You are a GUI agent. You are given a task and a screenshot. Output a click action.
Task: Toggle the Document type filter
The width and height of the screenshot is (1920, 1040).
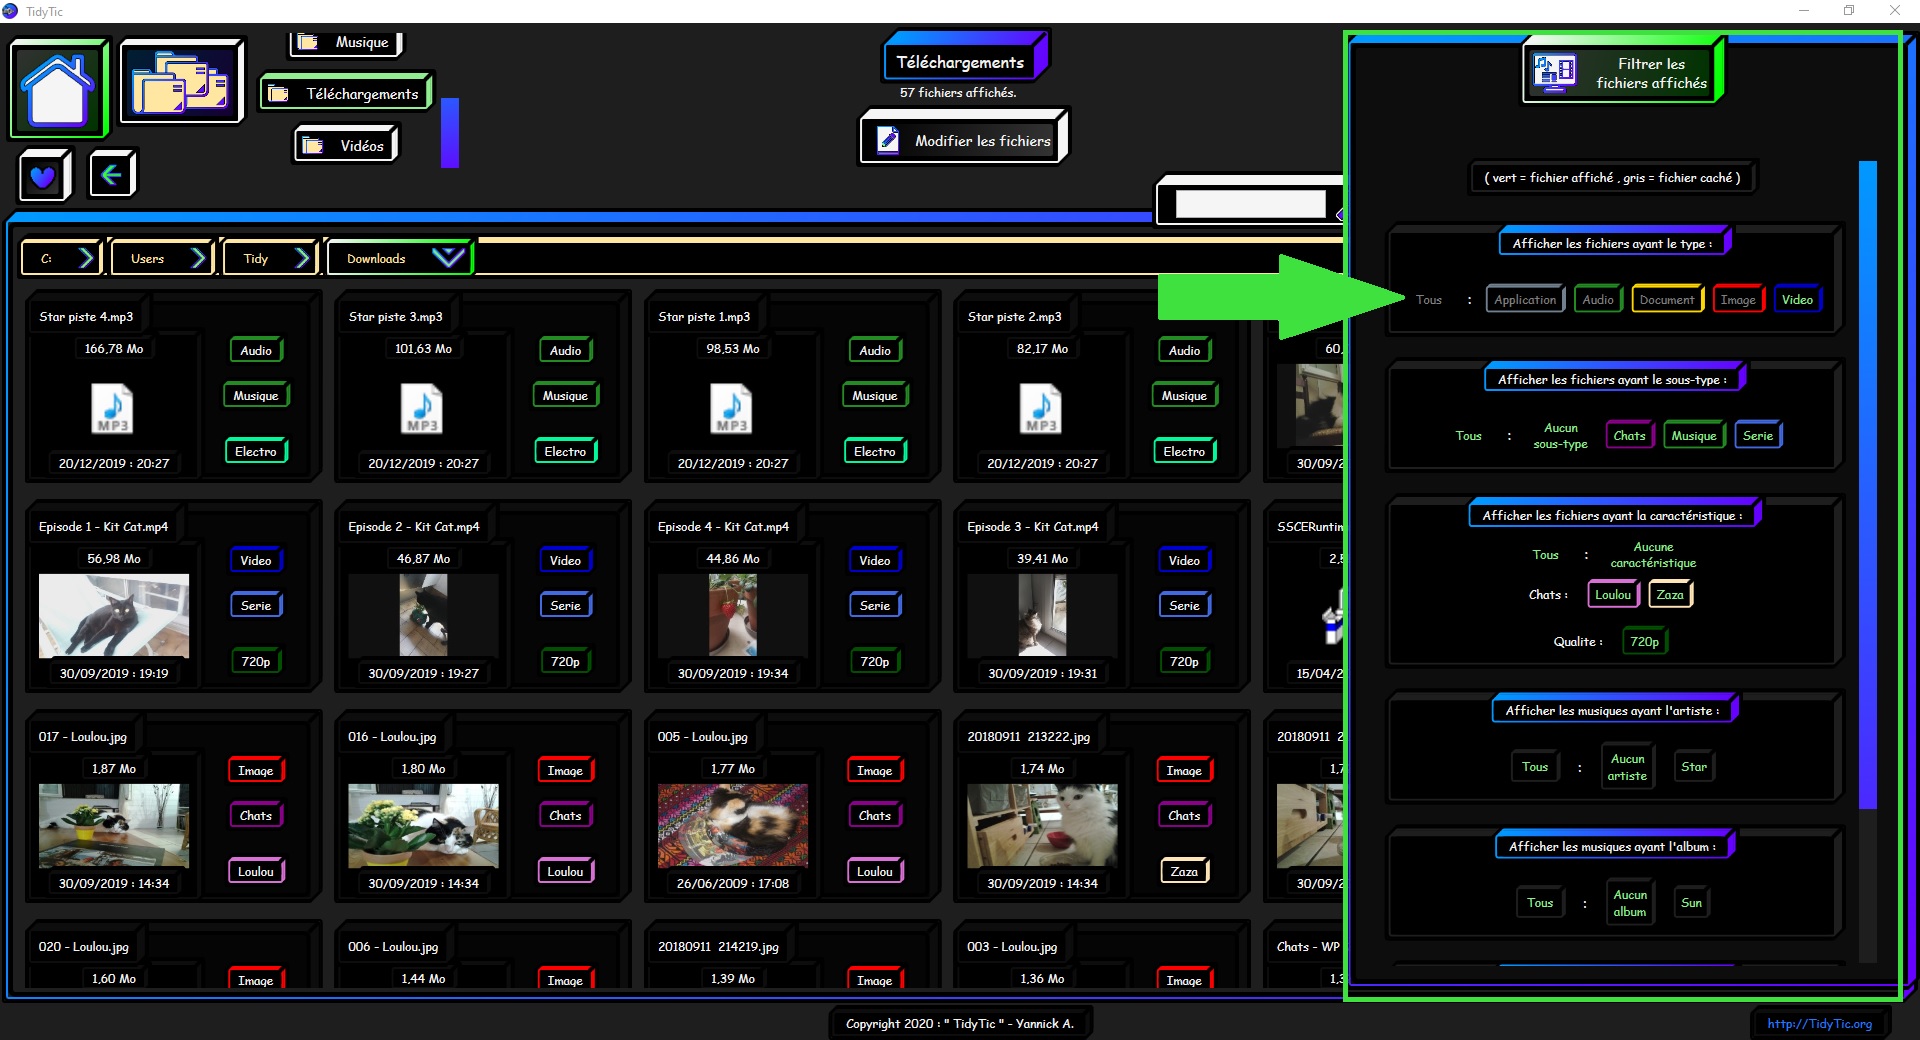pyautogui.click(x=1666, y=299)
